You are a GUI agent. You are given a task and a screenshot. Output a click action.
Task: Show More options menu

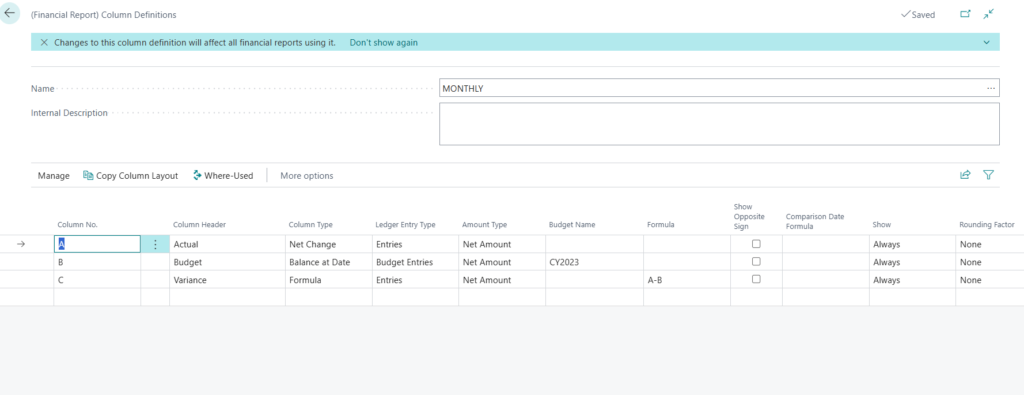(x=307, y=176)
